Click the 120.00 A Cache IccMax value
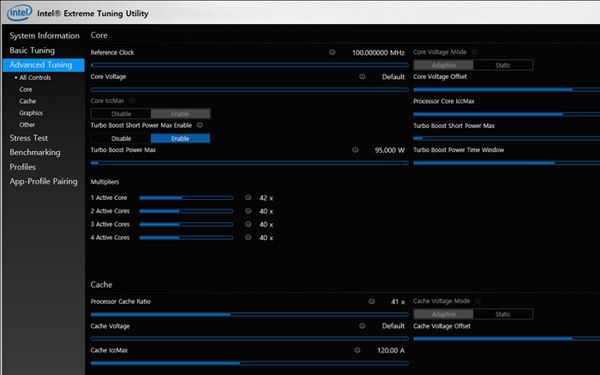Viewport: 600px width, 375px height. coord(391,350)
